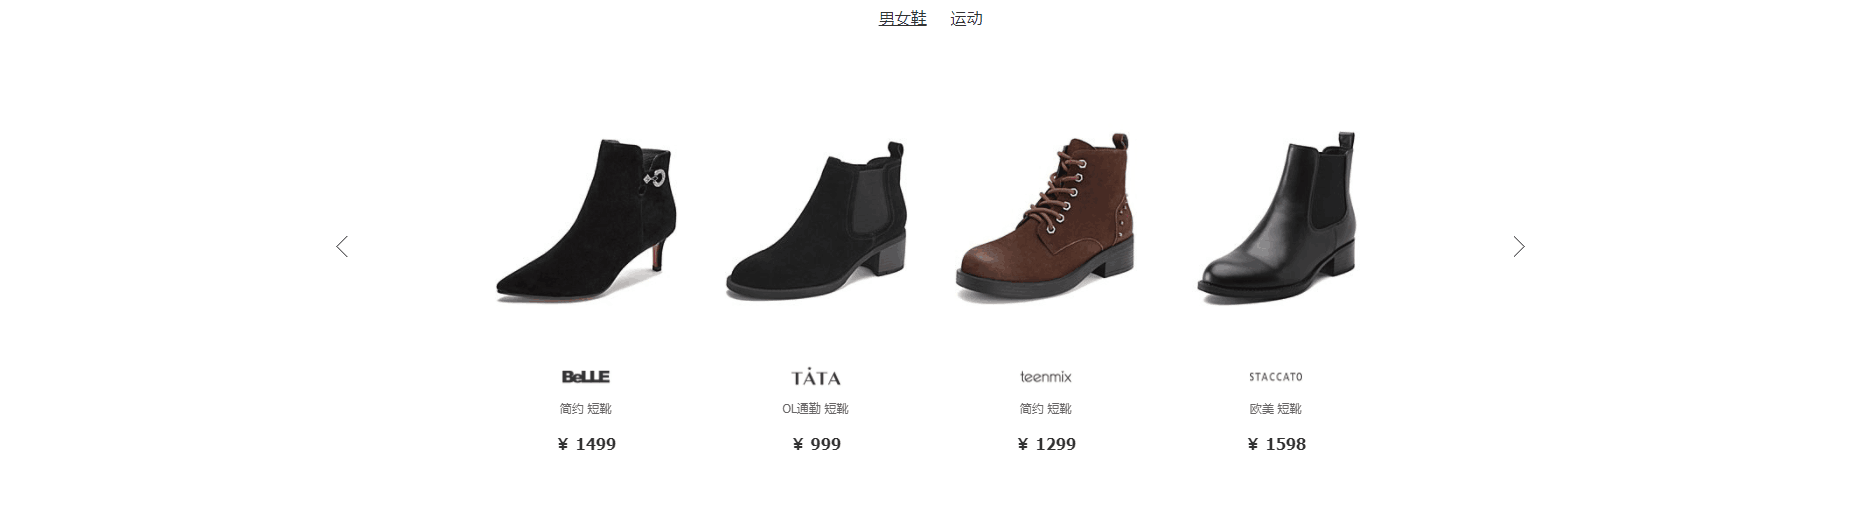Click the ¥ 1598 price
The width and height of the screenshot is (1859, 520).
point(1276,444)
